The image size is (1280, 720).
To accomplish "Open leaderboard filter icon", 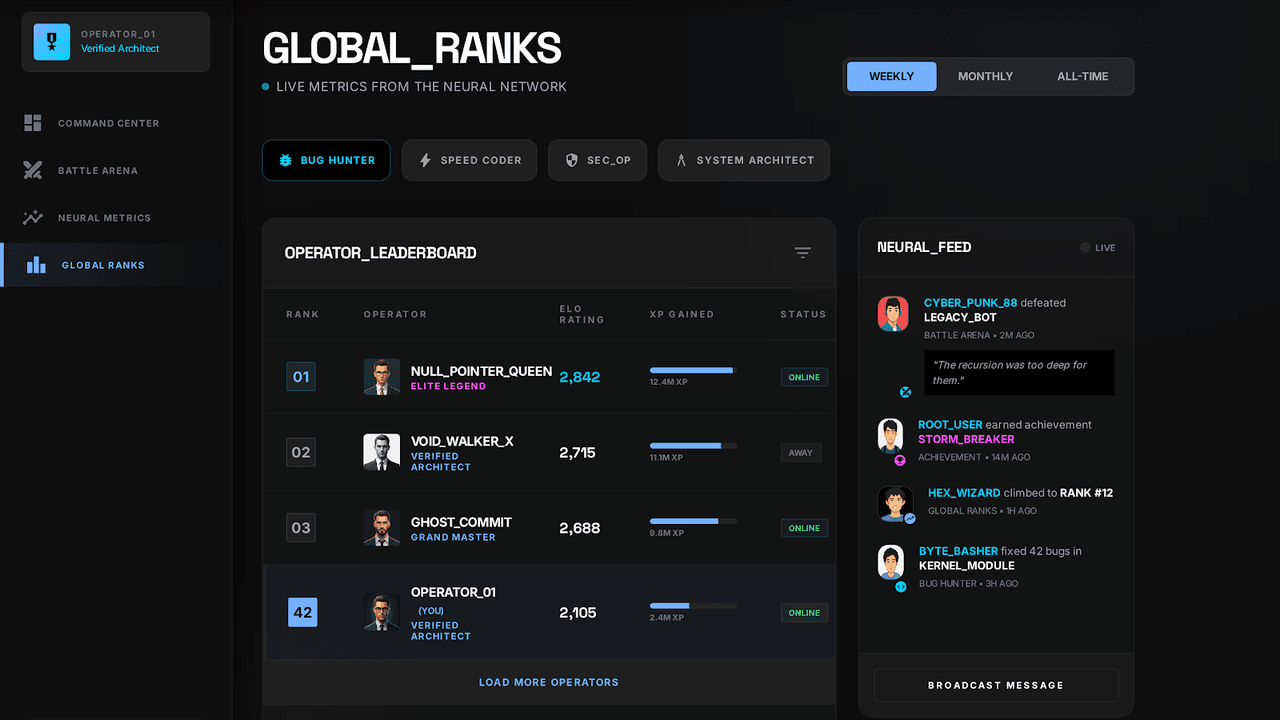I will [802, 253].
